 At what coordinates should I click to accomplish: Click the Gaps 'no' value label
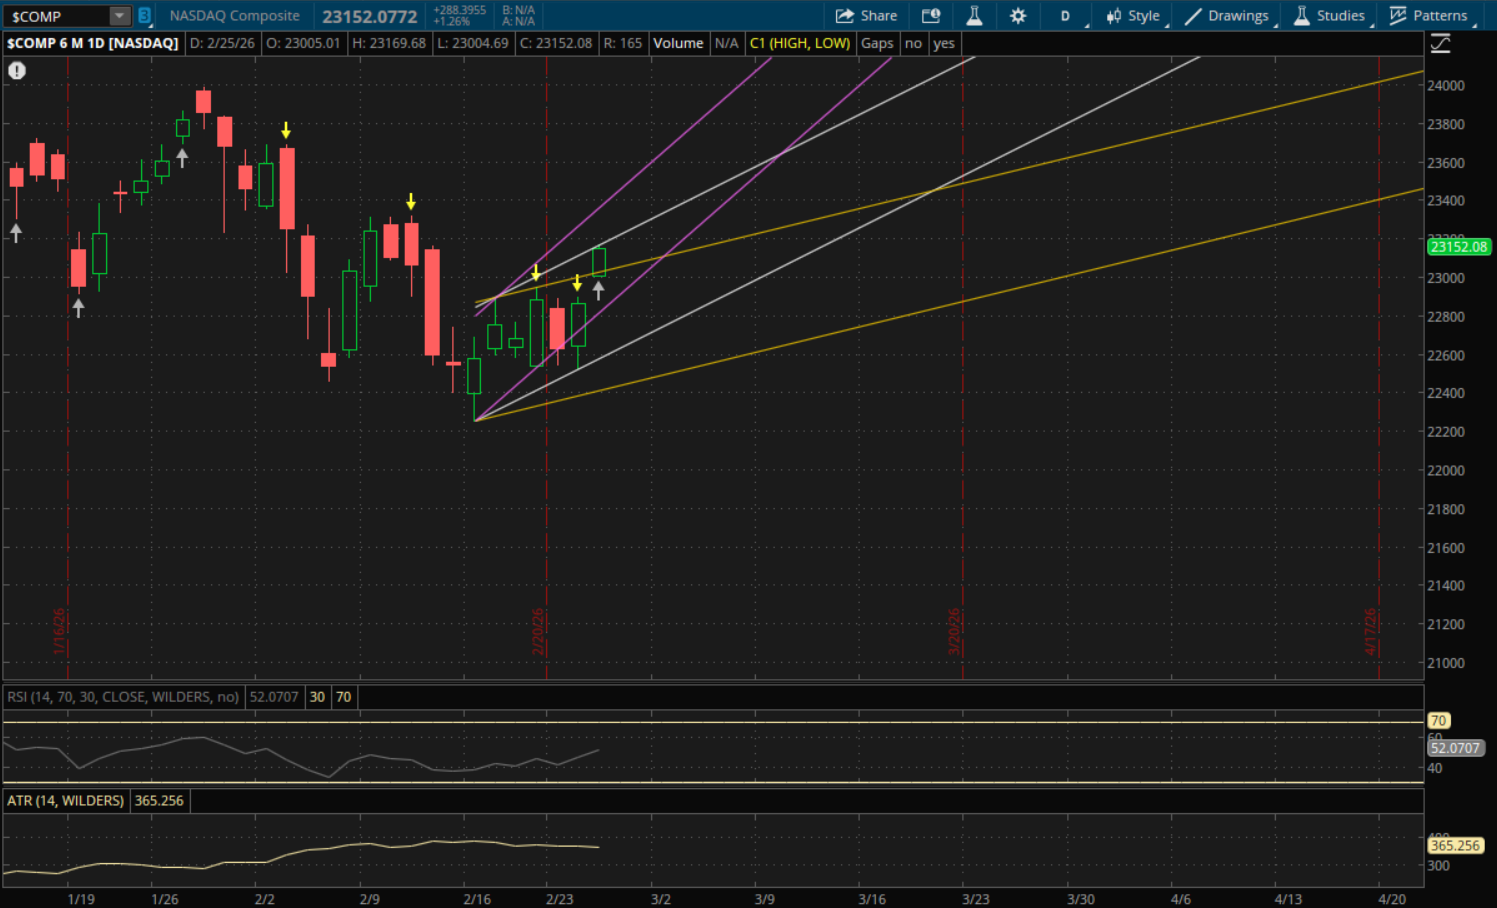[x=913, y=43]
